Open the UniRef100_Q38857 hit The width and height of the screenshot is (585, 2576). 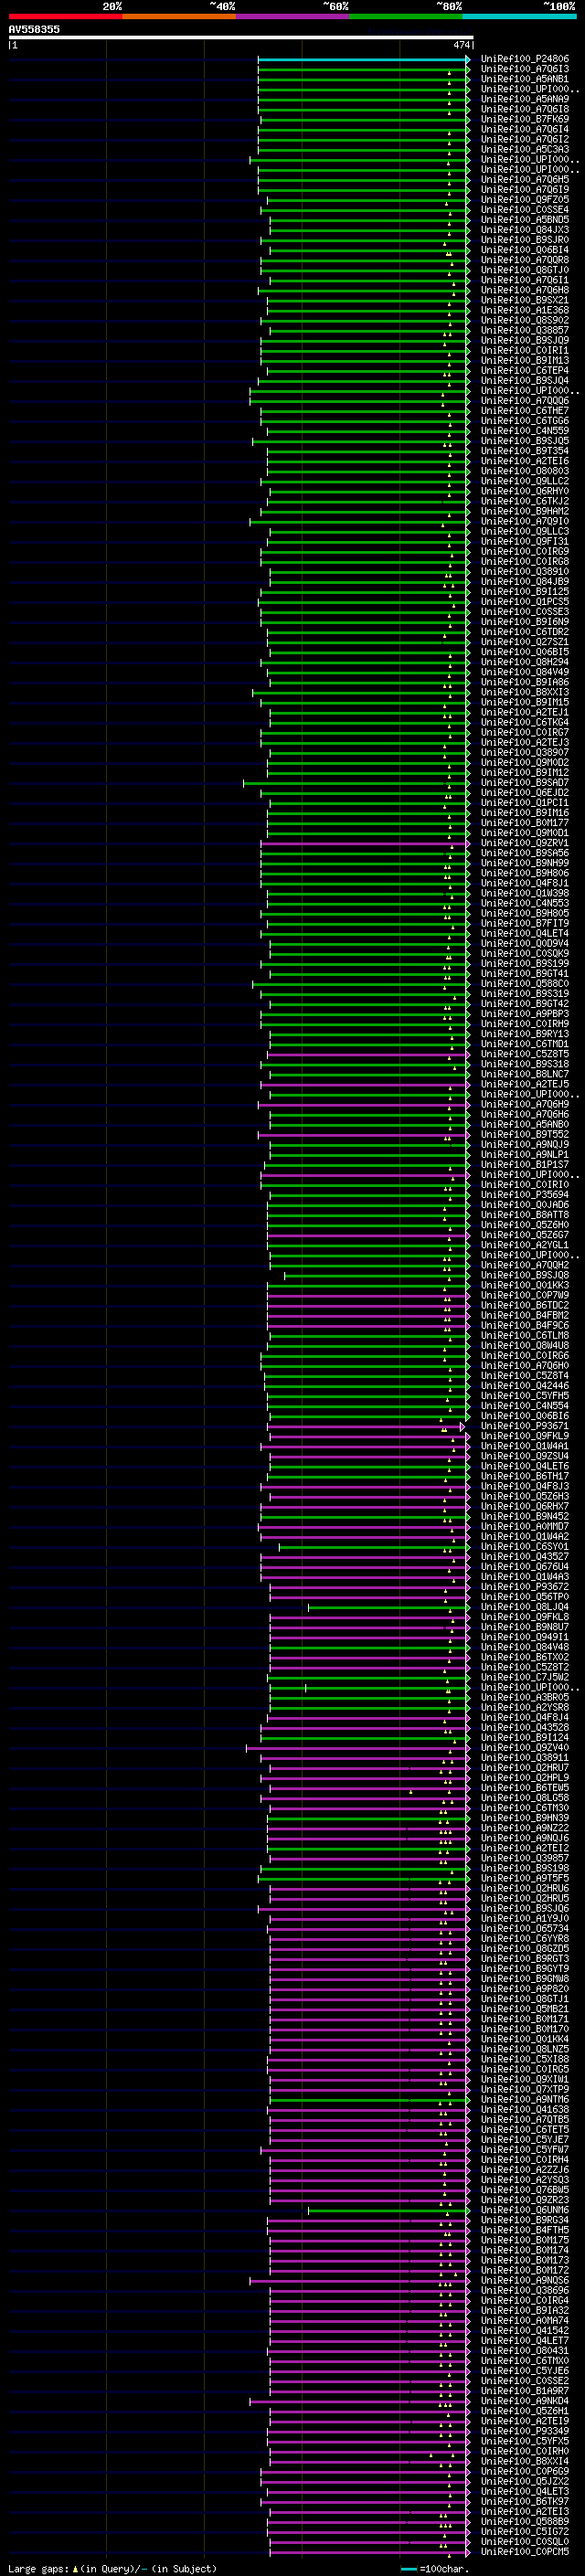[x=525, y=330]
